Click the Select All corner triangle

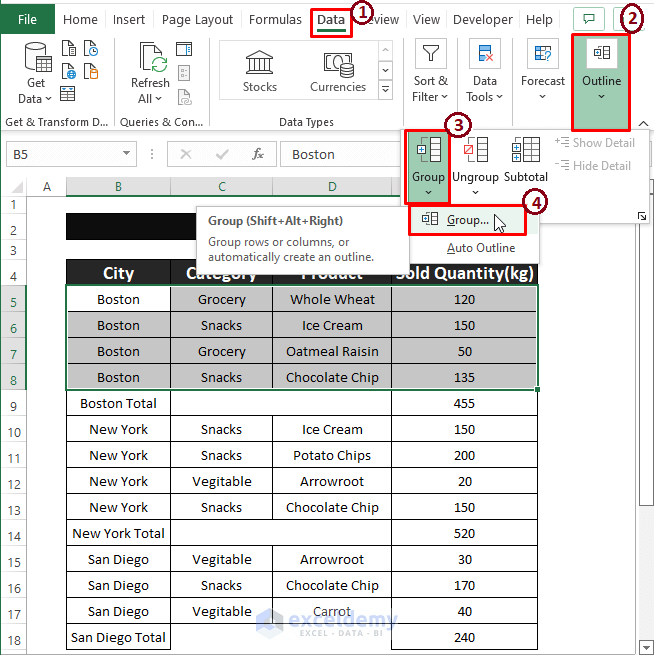pos(17,187)
